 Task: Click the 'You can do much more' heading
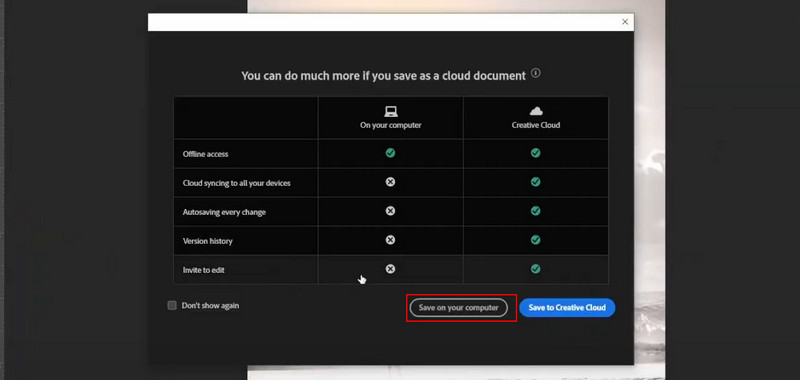383,76
